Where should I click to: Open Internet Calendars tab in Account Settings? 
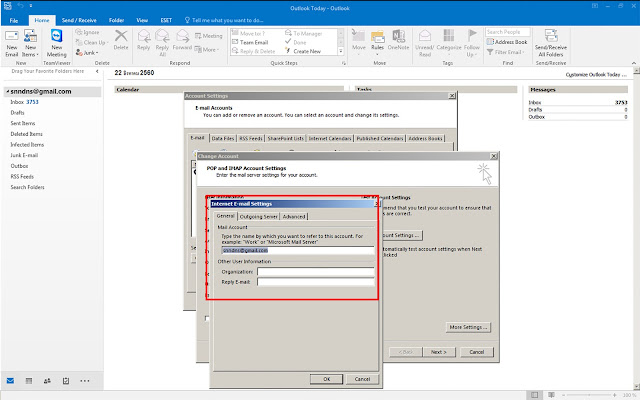pos(330,138)
